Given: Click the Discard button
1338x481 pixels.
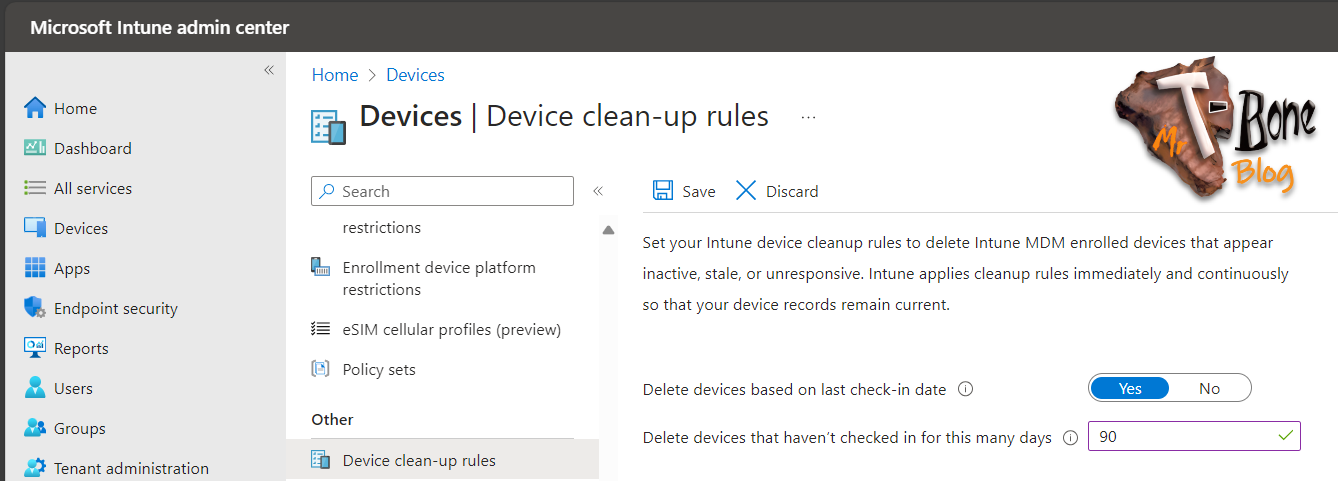Looking at the screenshot, I should point(777,191).
